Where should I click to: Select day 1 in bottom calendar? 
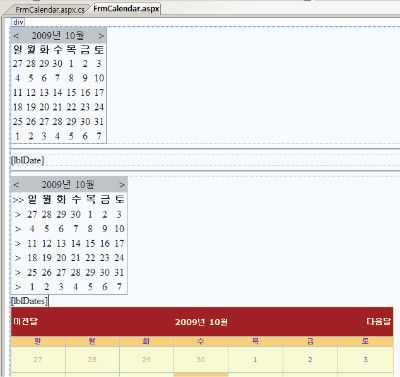pyautogui.click(x=255, y=360)
